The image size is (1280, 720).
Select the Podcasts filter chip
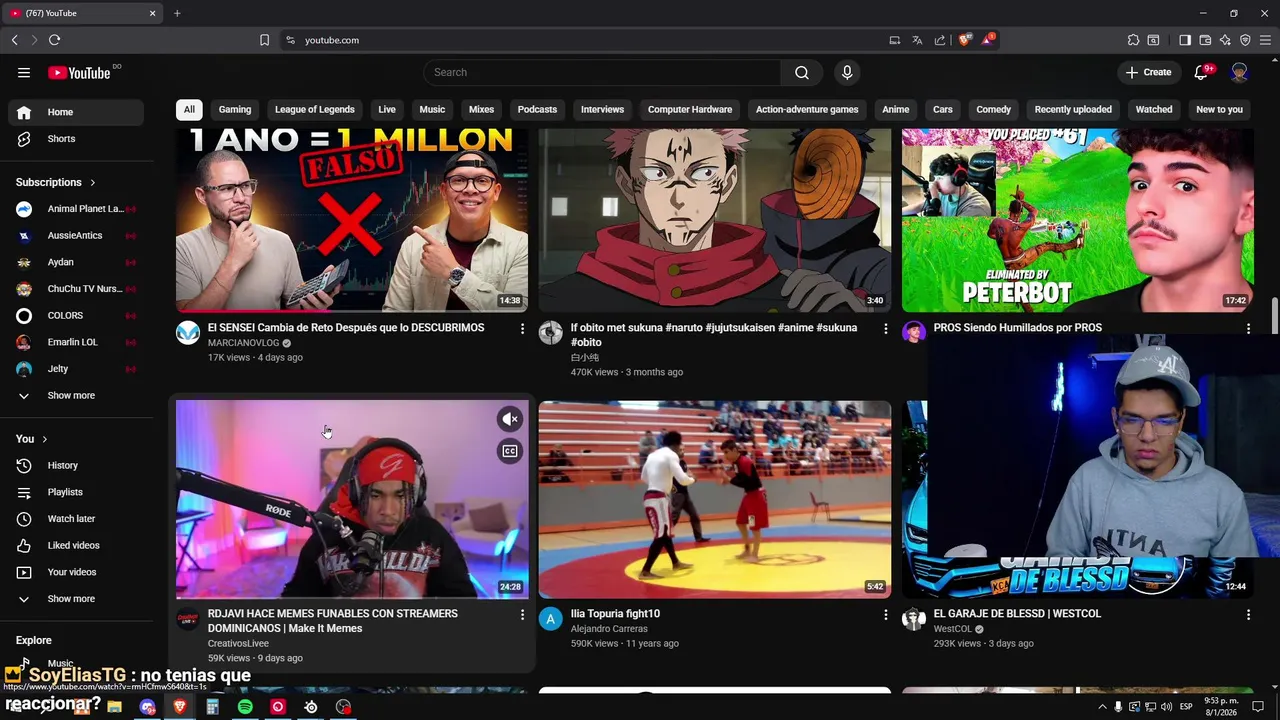(x=537, y=109)
